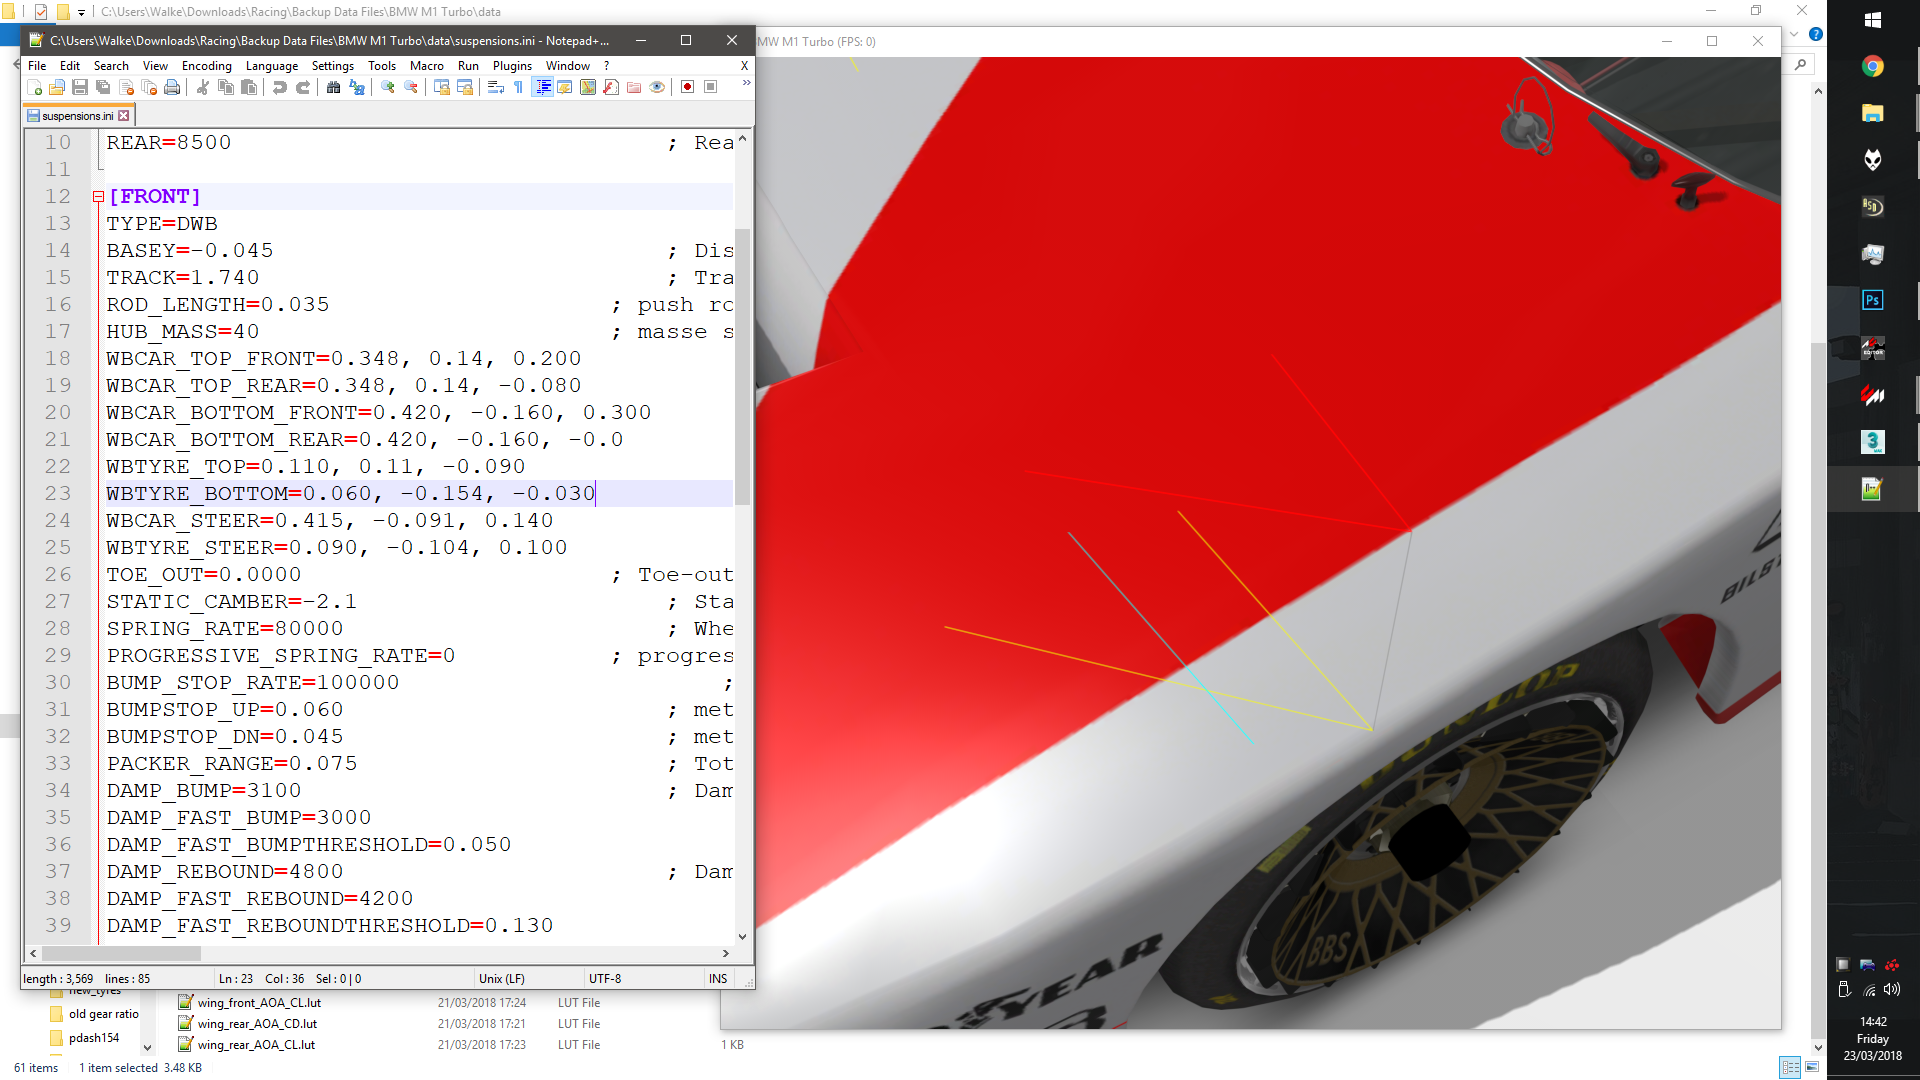The height and width of the screenshot is (1080, 1920).
Task: Click Unix (LF) line ending in status bar
Action: (x=502, y=979)
